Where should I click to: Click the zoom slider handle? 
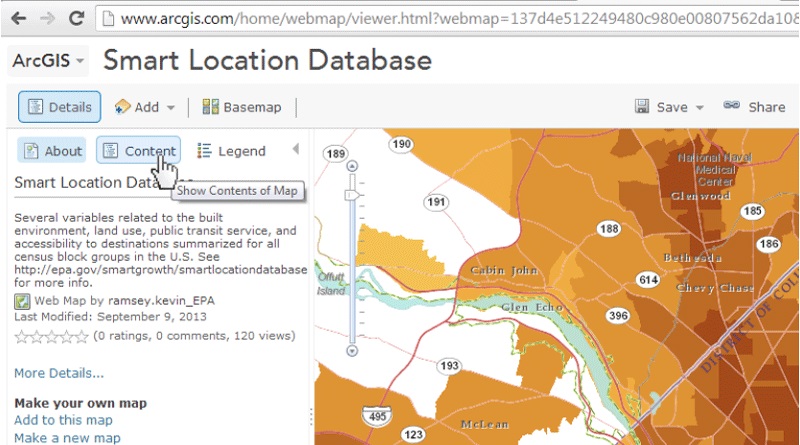point(352,195)
